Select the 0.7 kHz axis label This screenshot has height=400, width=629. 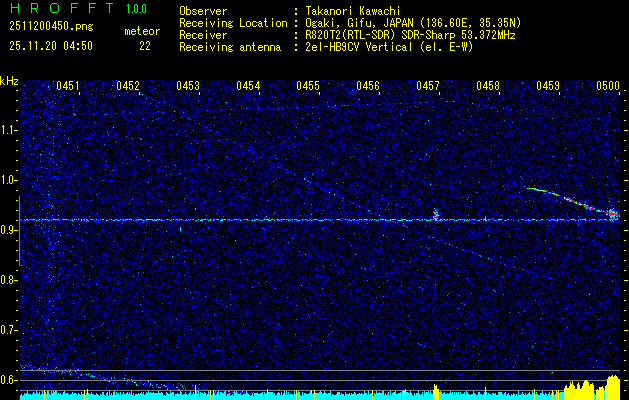10,329
